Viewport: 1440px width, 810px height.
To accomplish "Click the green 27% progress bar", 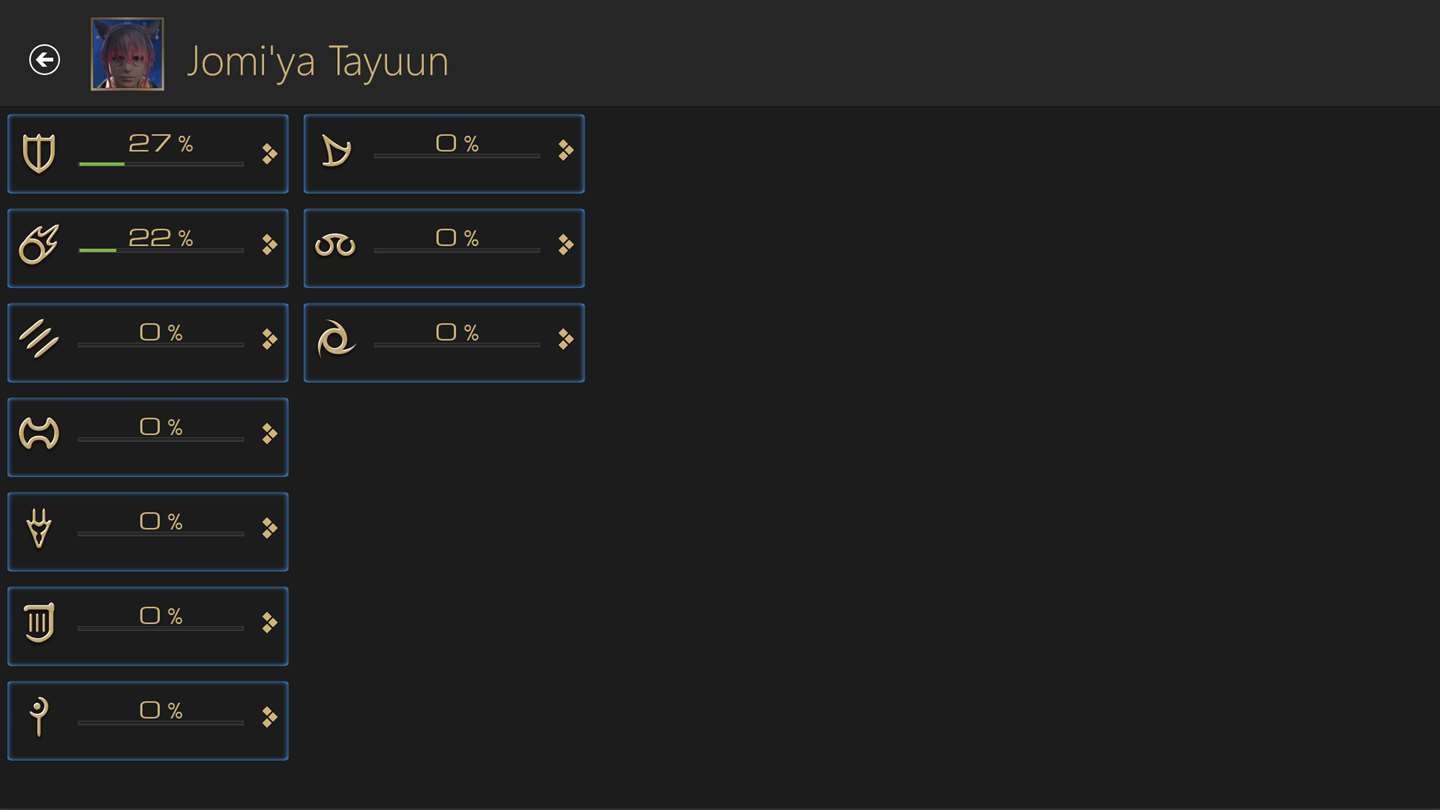I will [160, 163].
